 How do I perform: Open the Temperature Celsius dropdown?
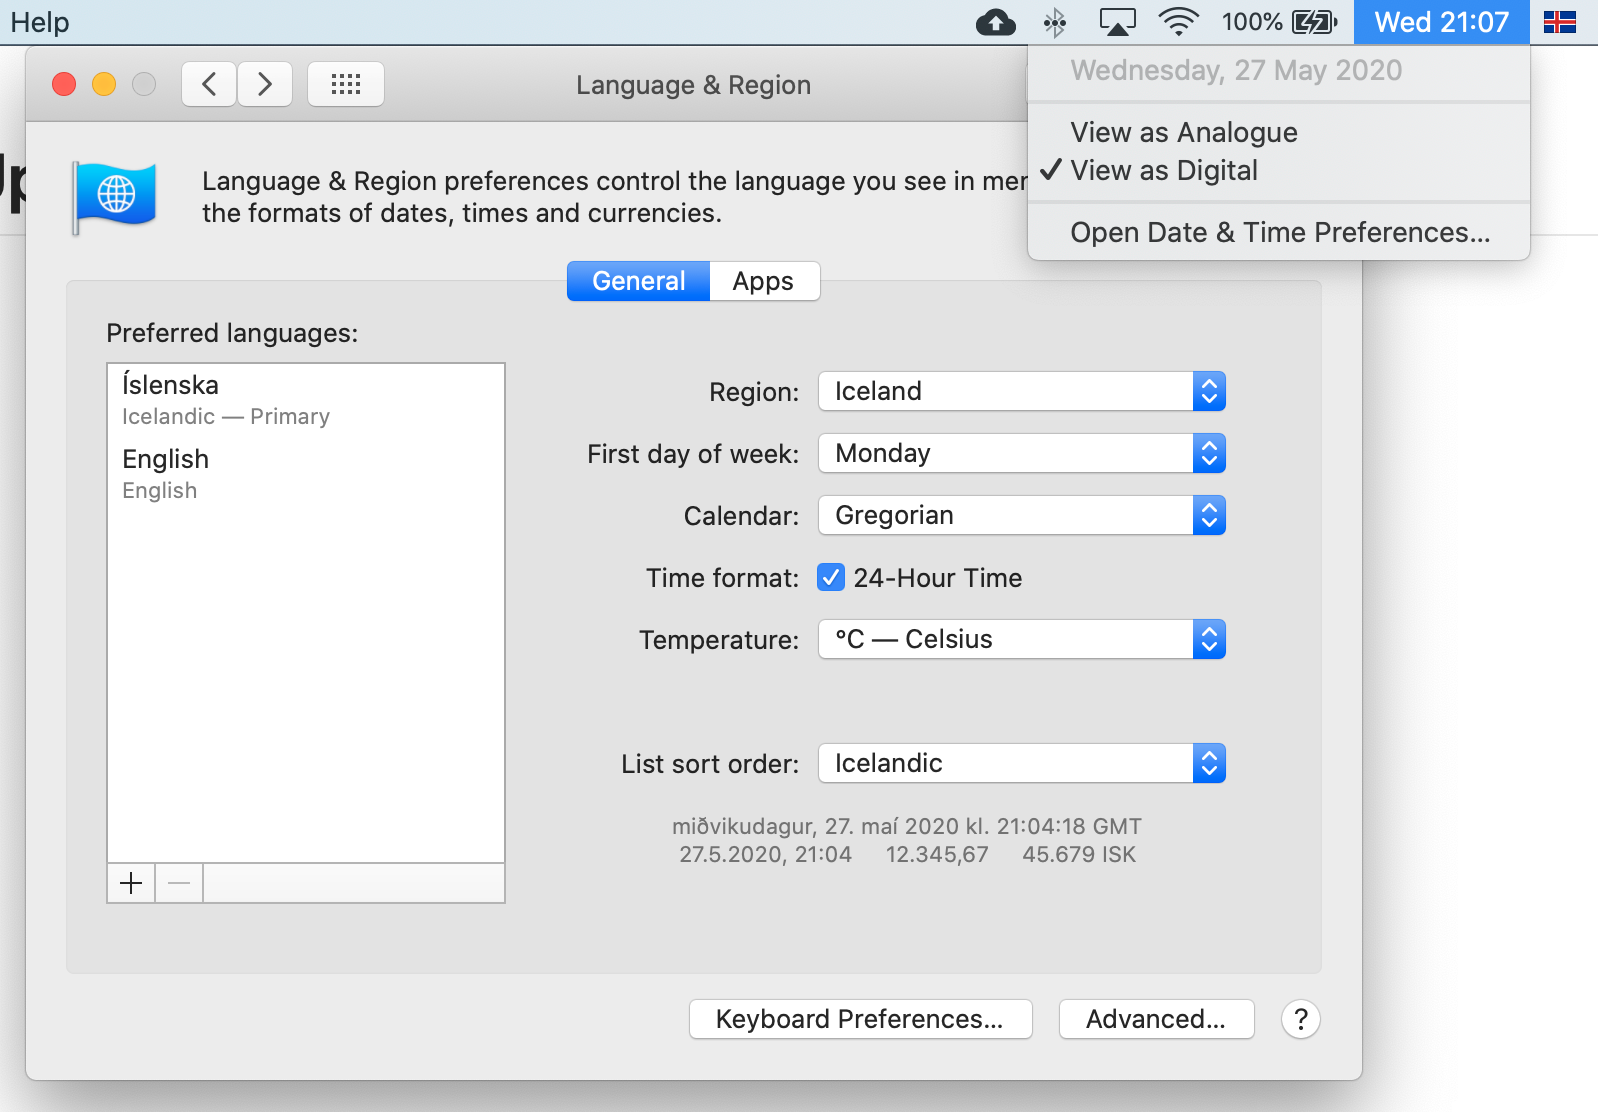point(1021,639)
